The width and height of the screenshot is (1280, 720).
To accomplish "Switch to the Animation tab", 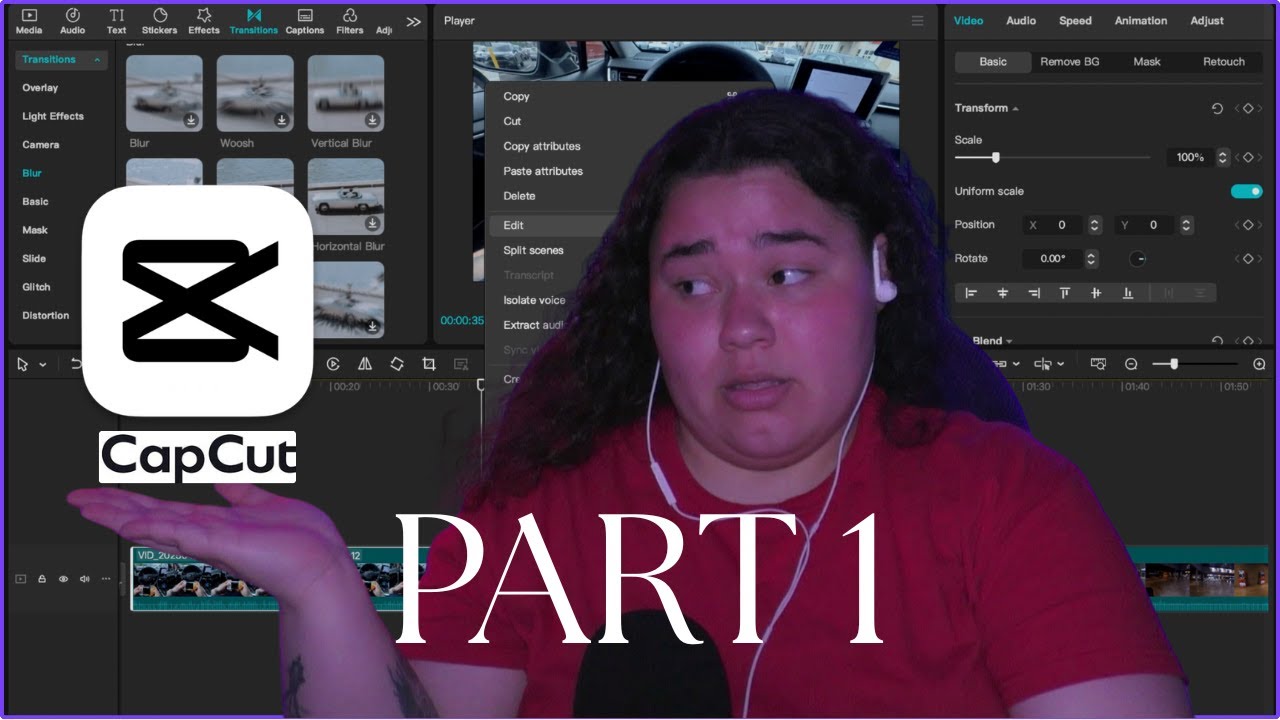I will [1141, 21].
